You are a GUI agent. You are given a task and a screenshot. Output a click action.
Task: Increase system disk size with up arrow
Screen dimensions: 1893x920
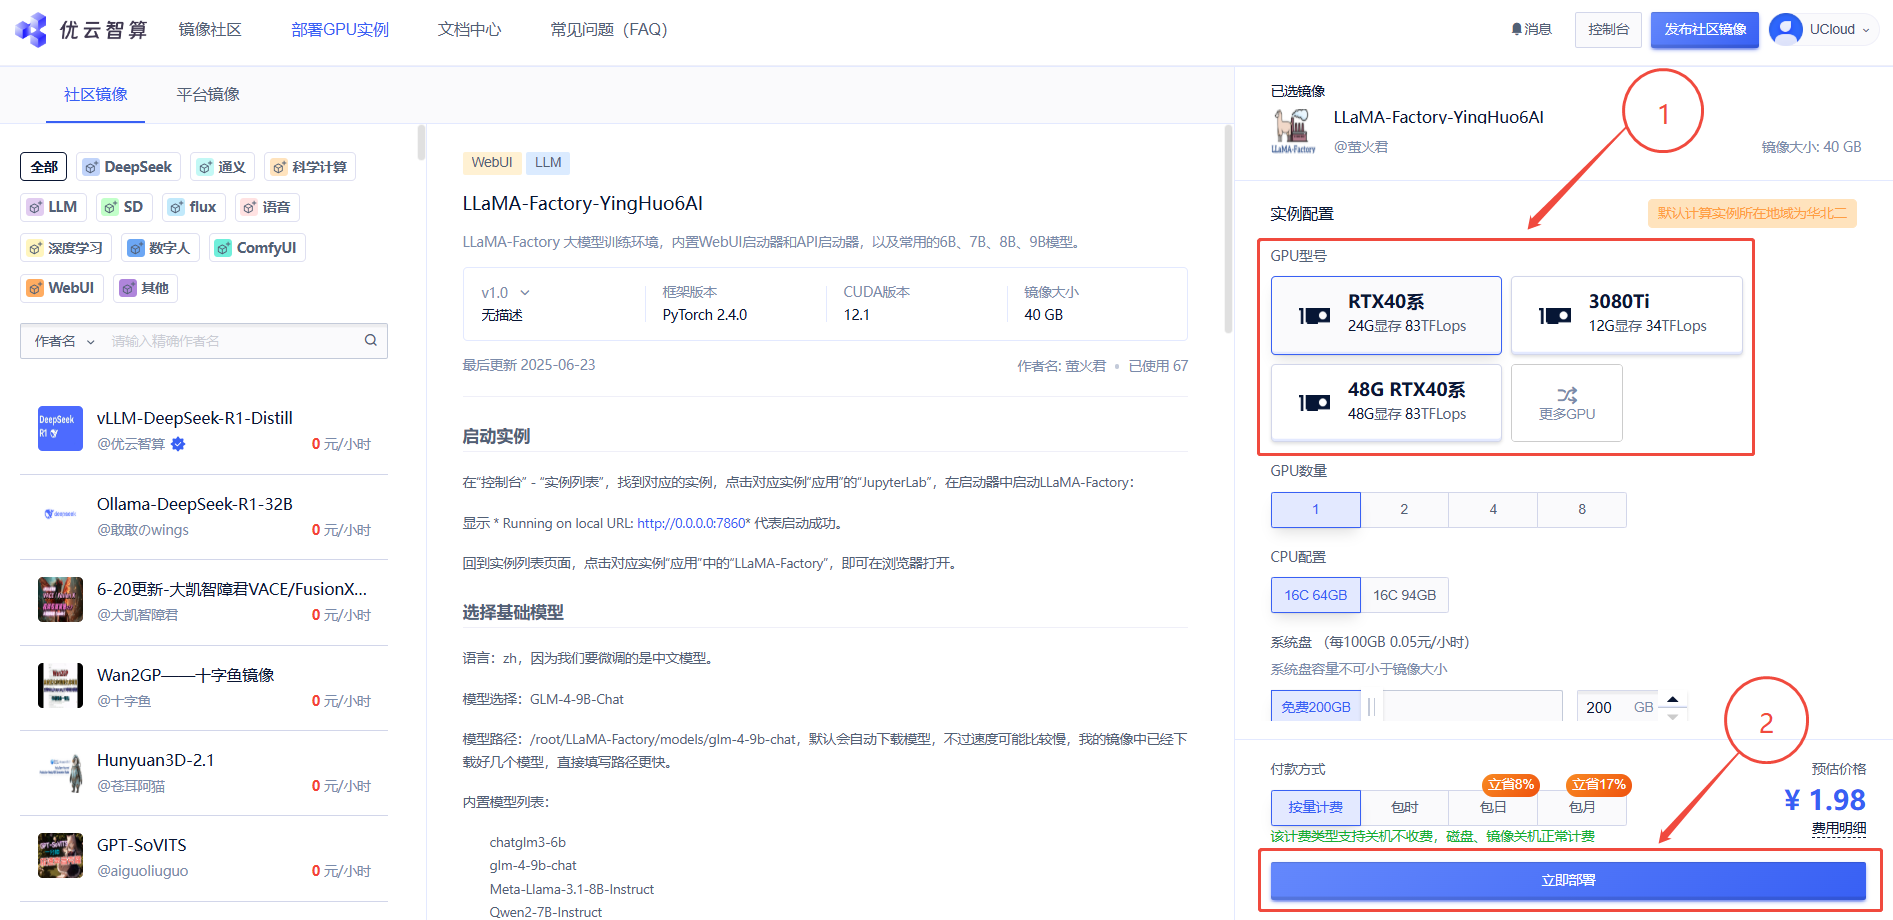[1672, 699]
